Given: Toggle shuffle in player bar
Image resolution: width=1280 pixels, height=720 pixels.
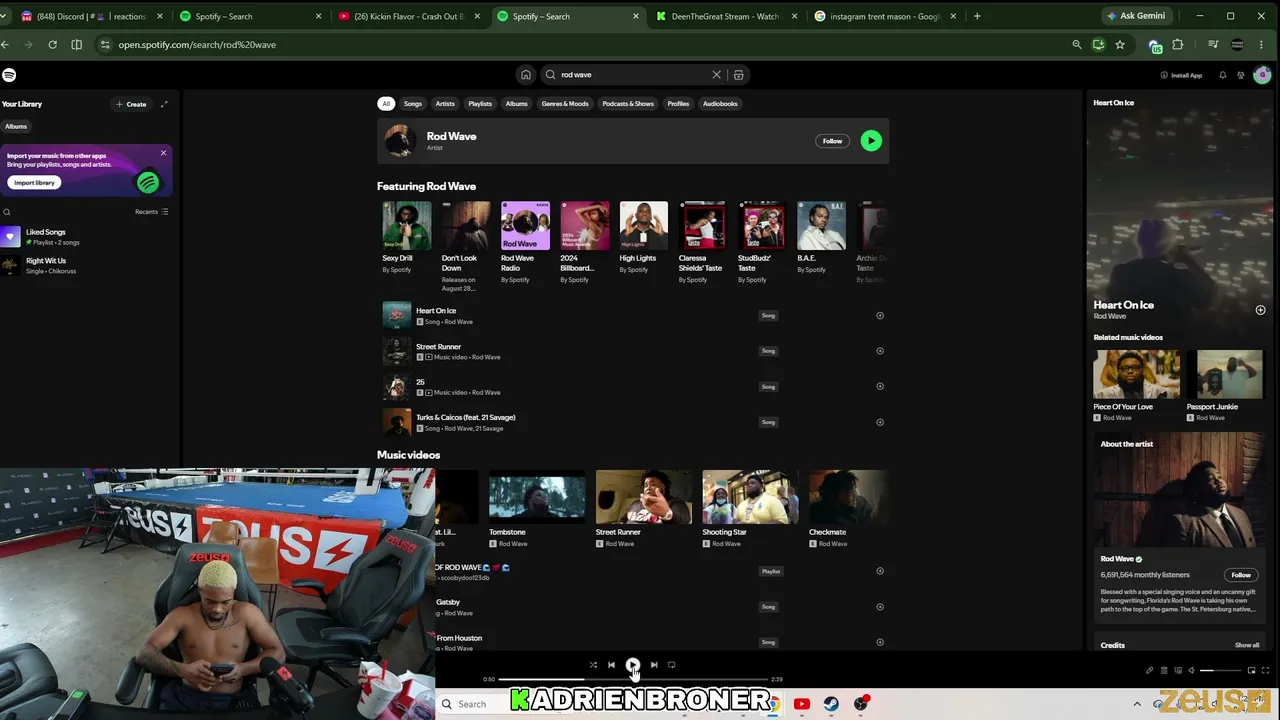Looking at the screenshot, I should coord(593,665).
